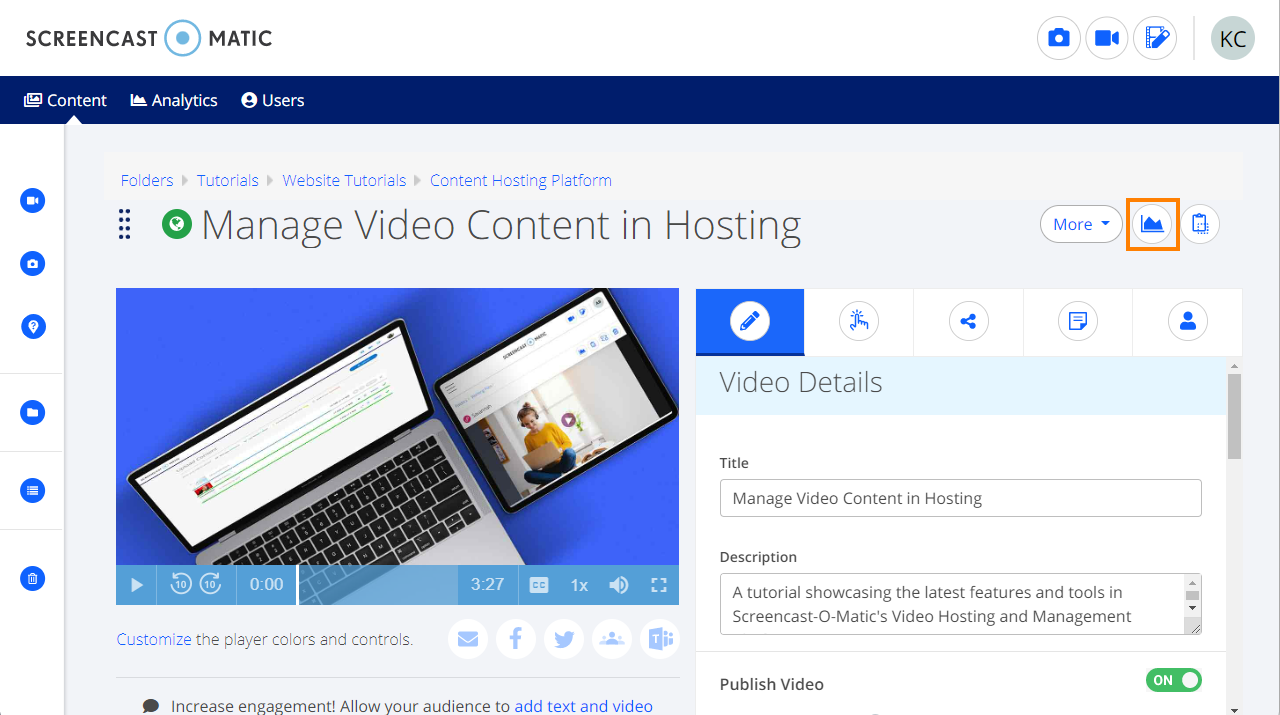
Task: Click the clipboard icon next to analytics
Action: tap(1200, 224)
